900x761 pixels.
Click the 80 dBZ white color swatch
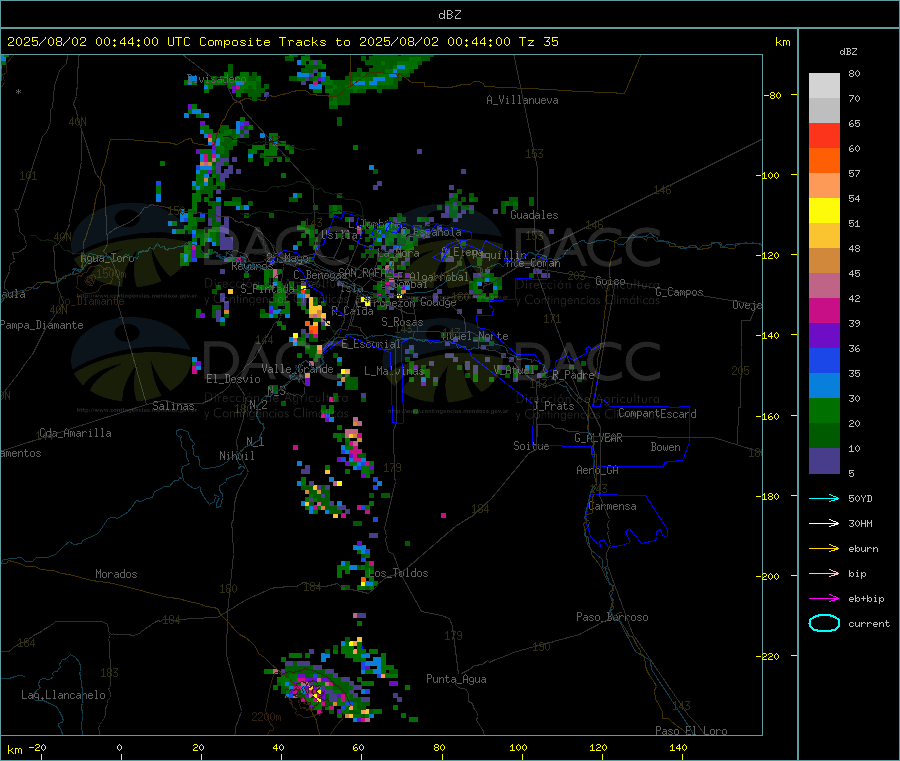(824, 86)
